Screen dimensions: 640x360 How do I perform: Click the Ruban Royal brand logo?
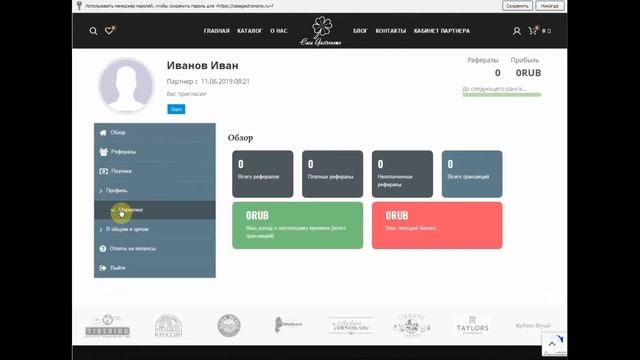click(x=533, y=326)
